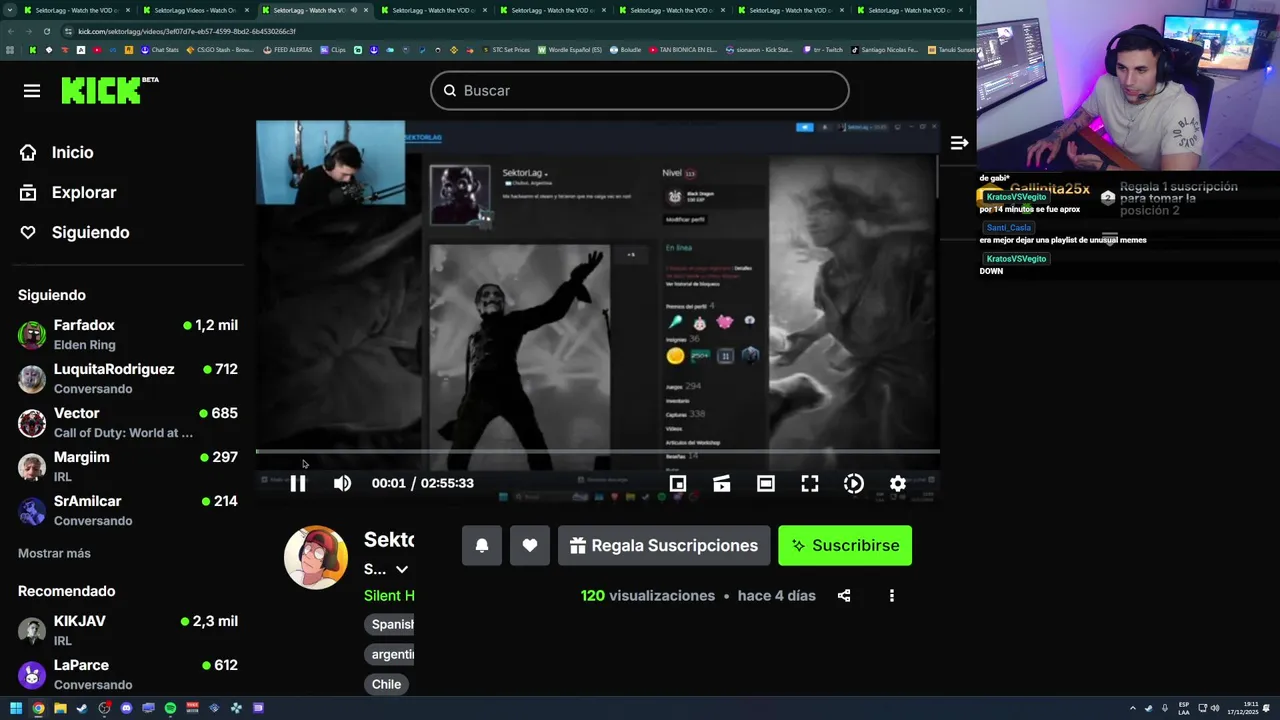This screenshot has width=1280, height=720.
Task: Enter fullscreen on the video
Action: coord(810,484)
